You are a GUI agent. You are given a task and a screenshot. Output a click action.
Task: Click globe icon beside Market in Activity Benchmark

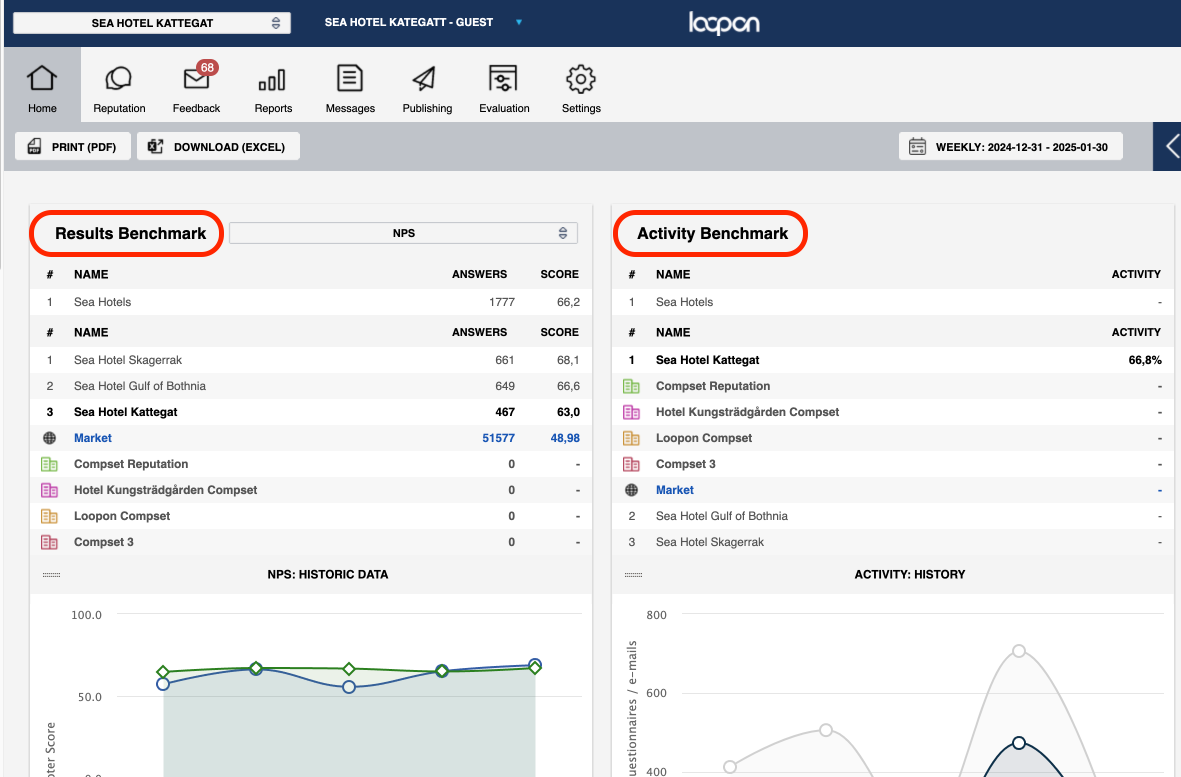coord(632,490)
